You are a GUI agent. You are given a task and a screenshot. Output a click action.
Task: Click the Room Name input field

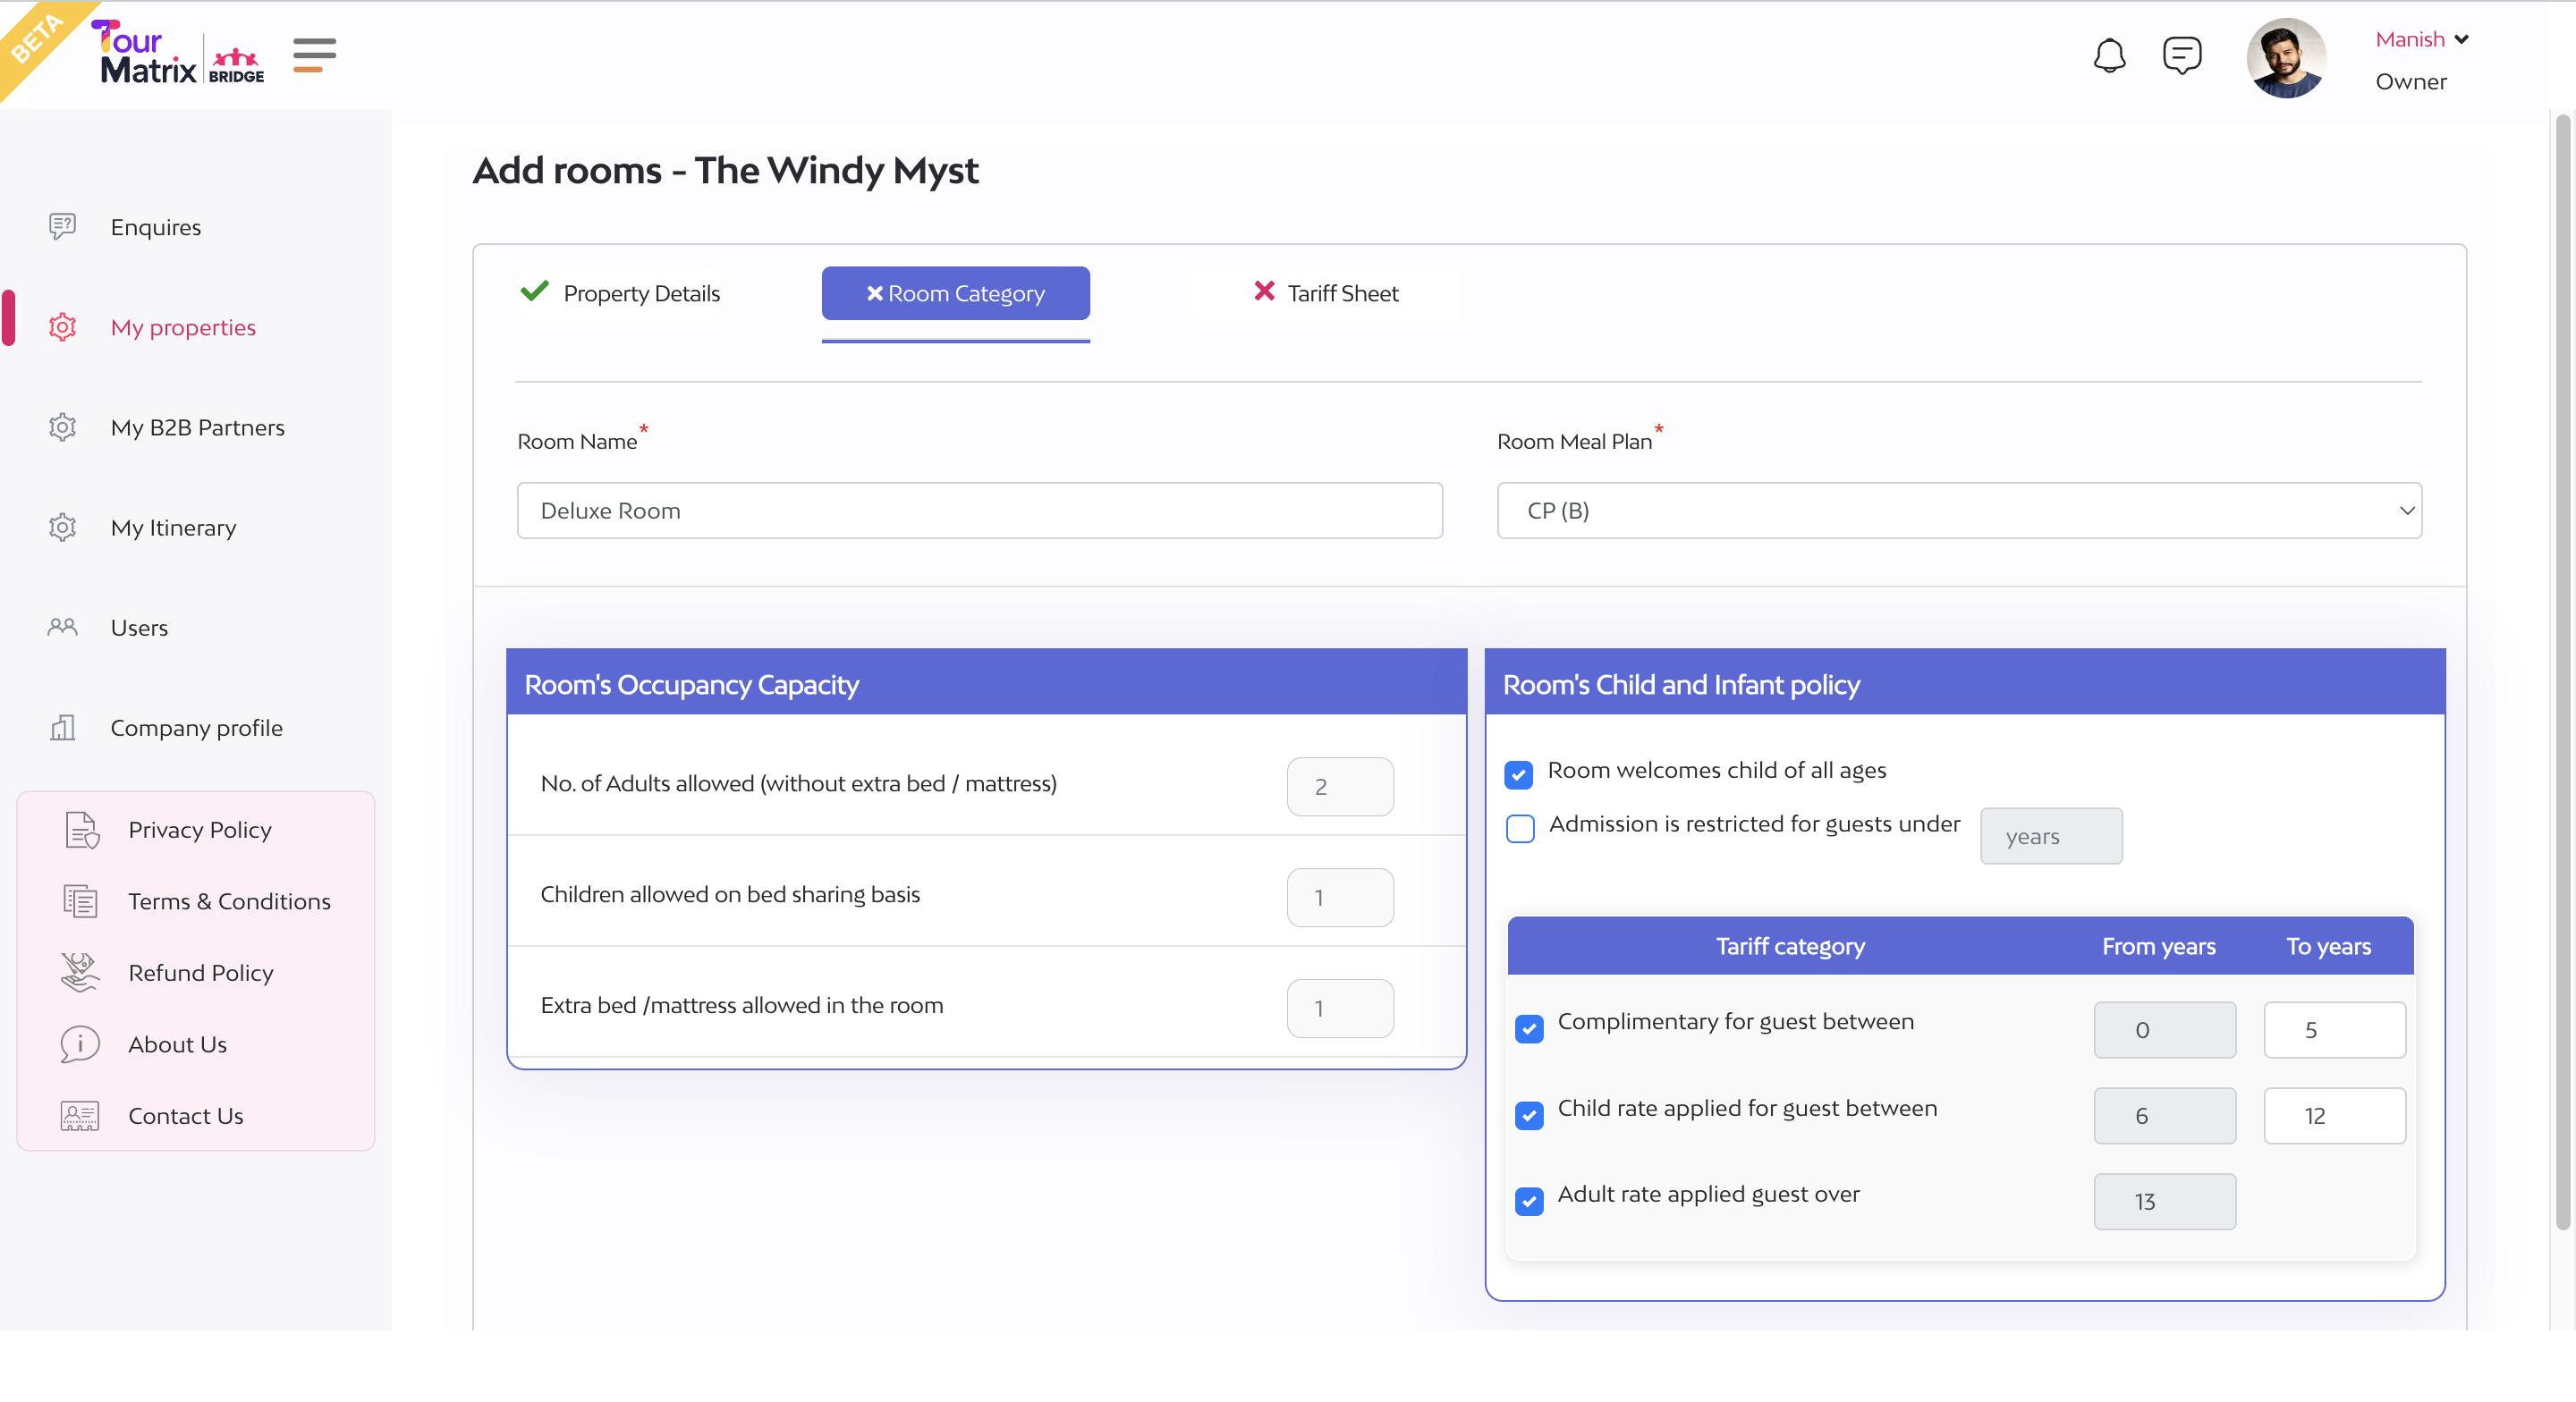click(979, 511)
